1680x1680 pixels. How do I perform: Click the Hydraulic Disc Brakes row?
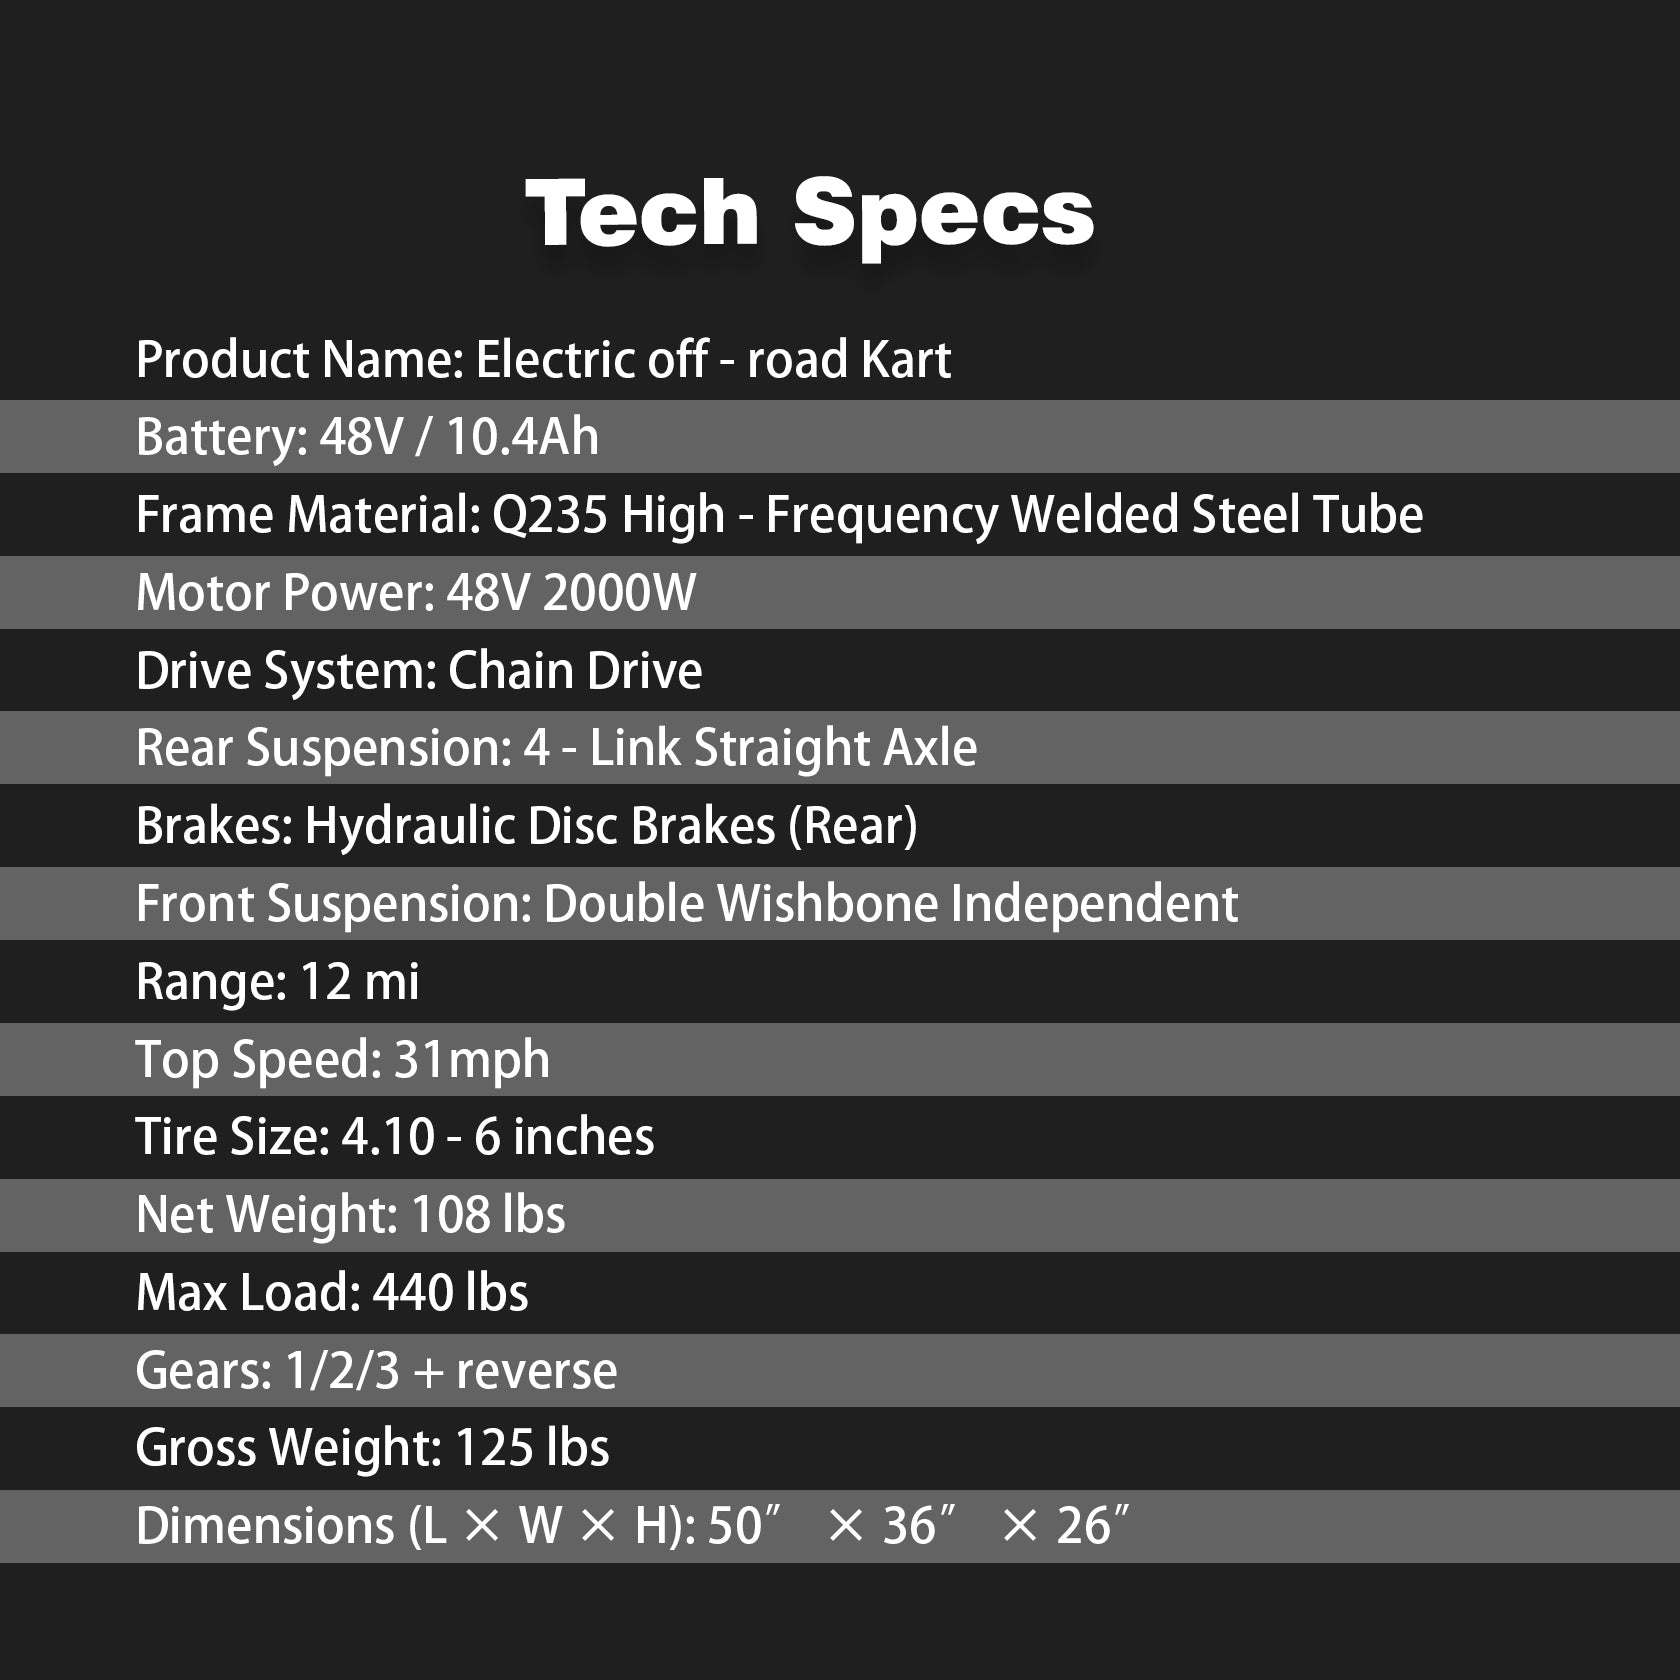tap(526, 826)
